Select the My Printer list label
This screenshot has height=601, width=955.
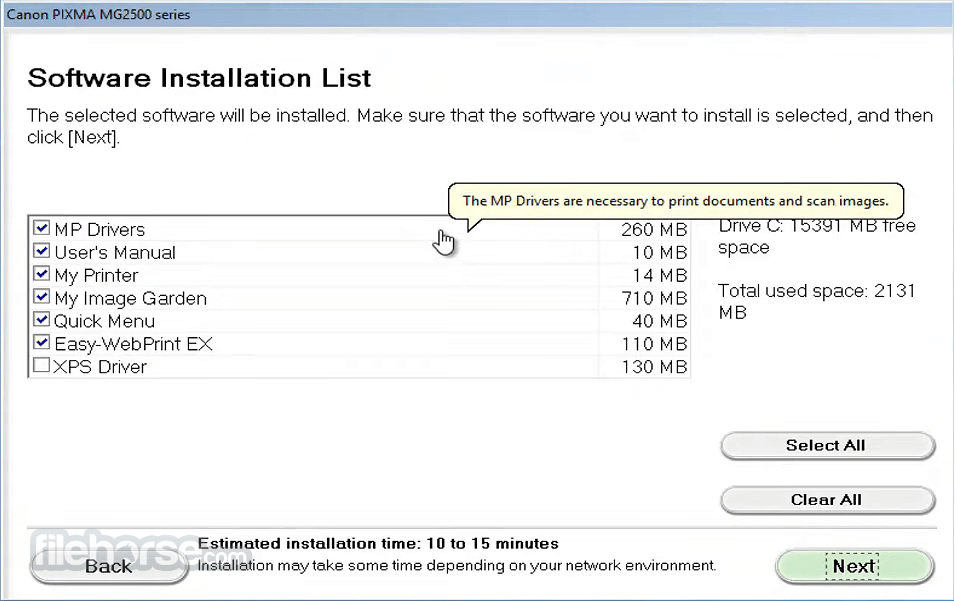(96, 276)
